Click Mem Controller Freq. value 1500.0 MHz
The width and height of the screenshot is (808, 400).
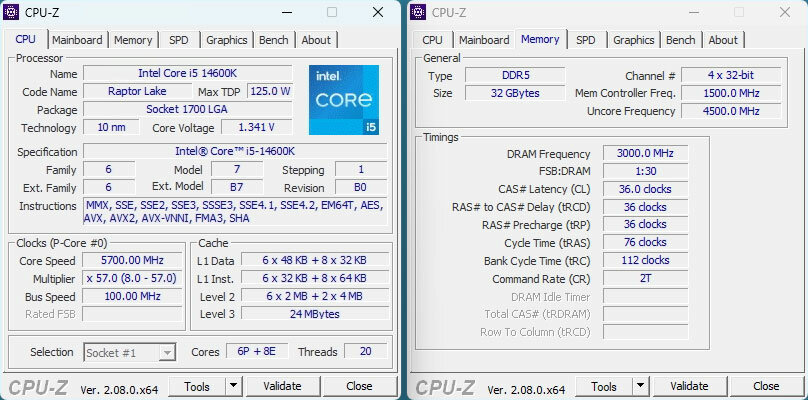(x=731, y=93)
